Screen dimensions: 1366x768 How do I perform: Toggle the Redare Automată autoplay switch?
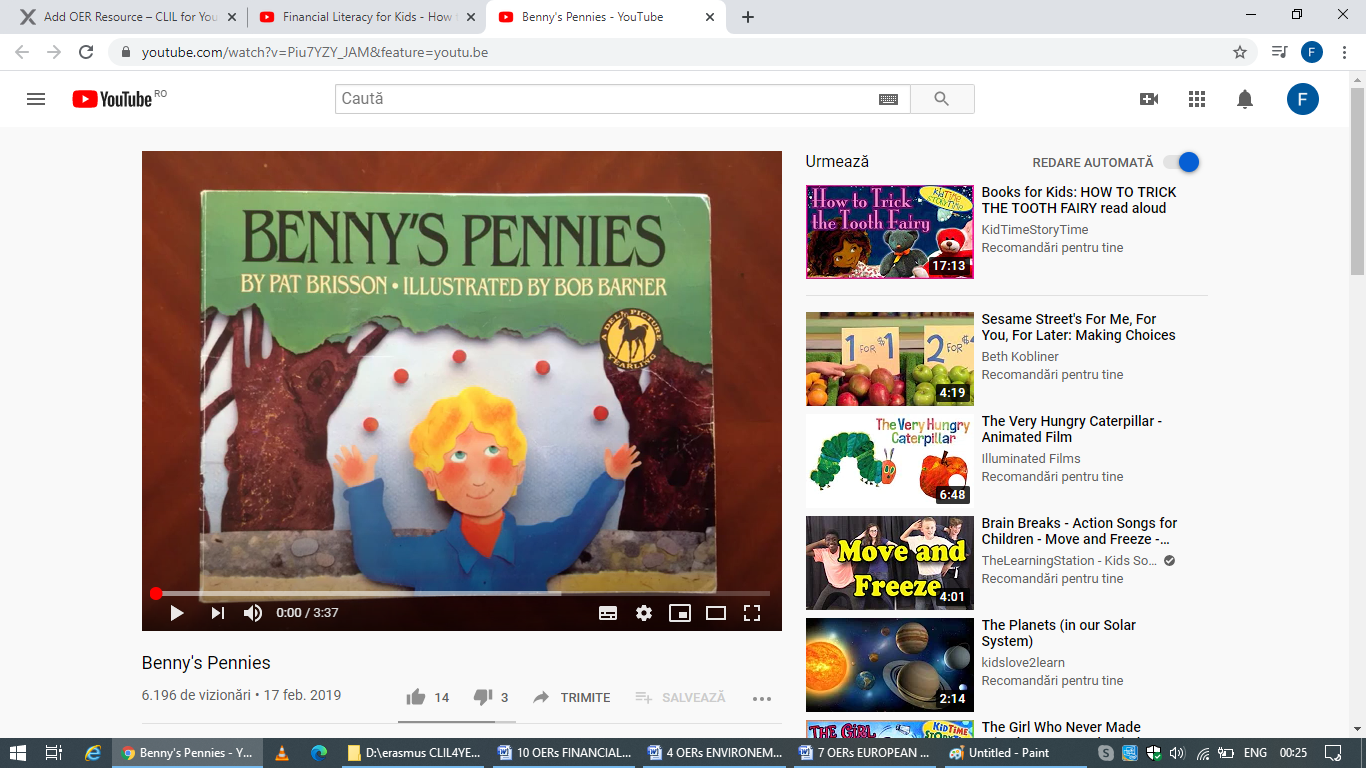point(1182,162)
